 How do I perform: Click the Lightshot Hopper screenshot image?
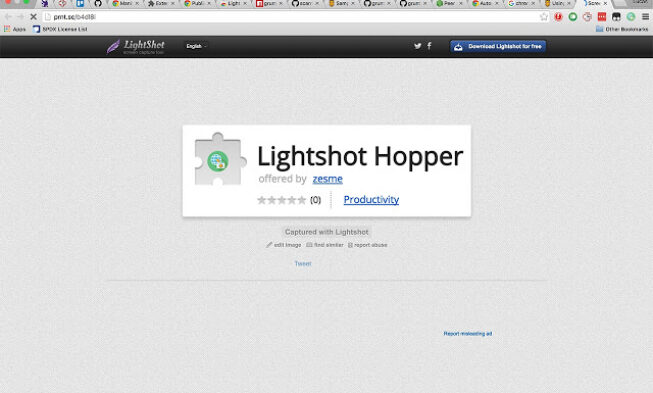pyautogui.click(x=327, y=171)
